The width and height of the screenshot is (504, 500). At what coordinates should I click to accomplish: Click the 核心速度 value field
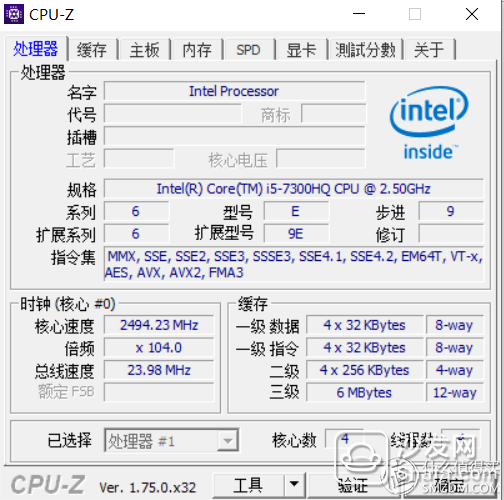click(x=159, y=325)
